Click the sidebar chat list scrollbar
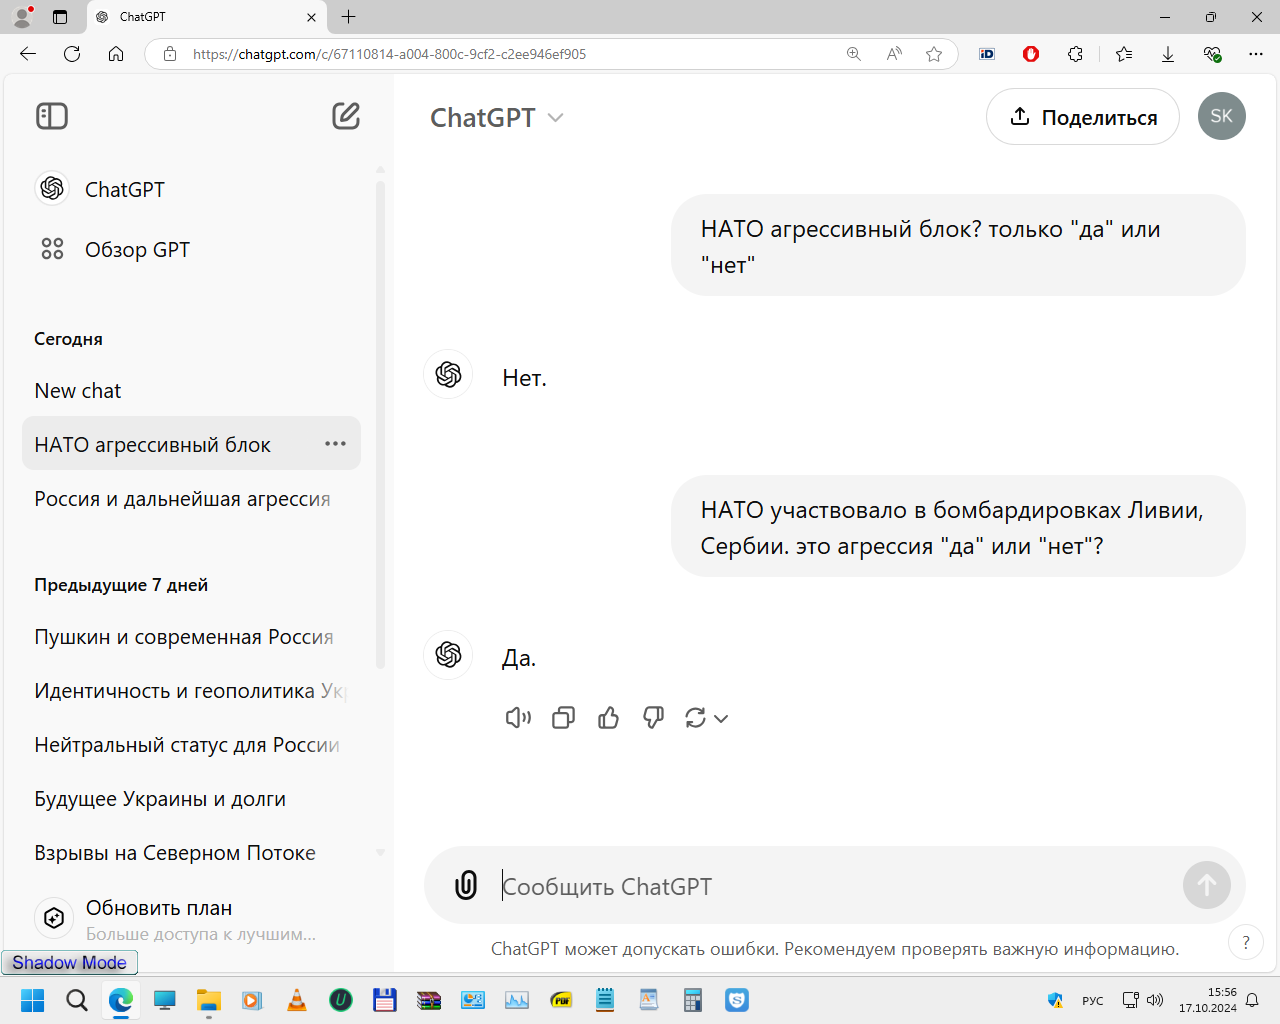 click(380, 424)
